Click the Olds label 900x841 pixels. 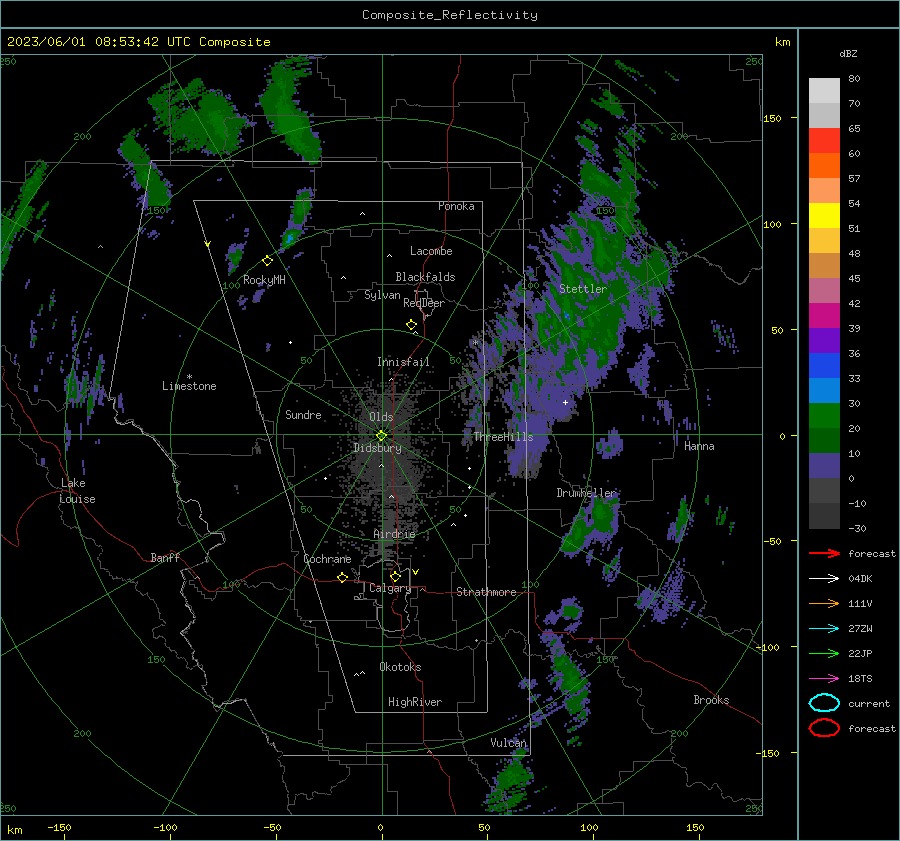(x=381, y=417)
